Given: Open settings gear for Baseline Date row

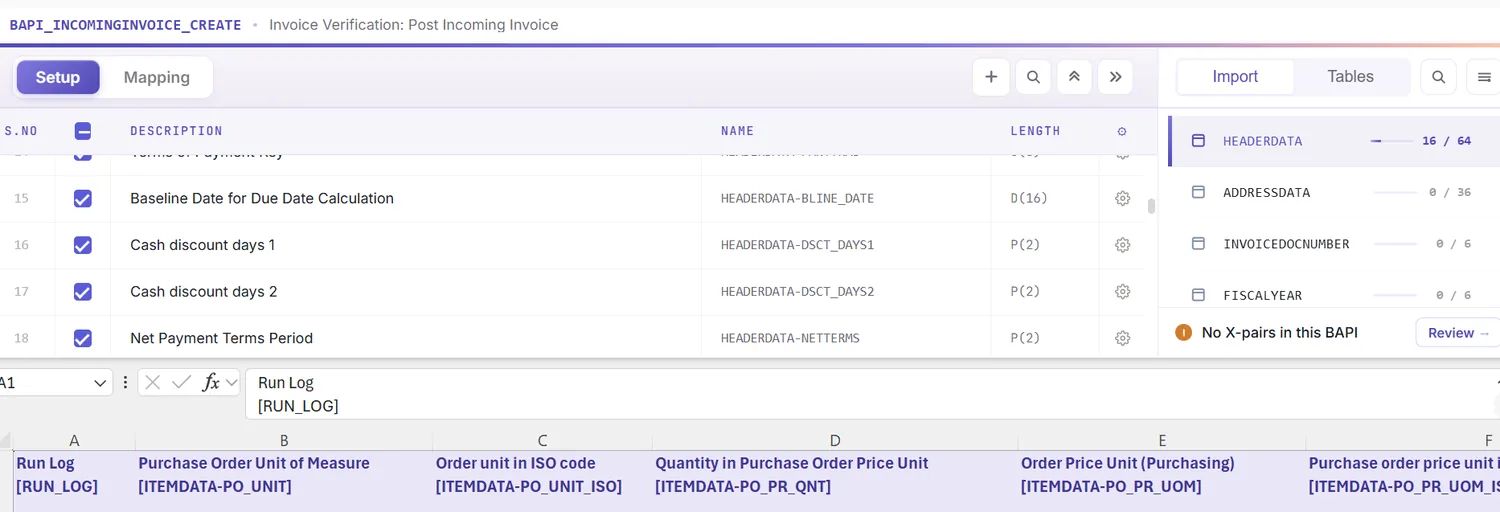Looking at the screenshot, I should (x=1122, y=199).
